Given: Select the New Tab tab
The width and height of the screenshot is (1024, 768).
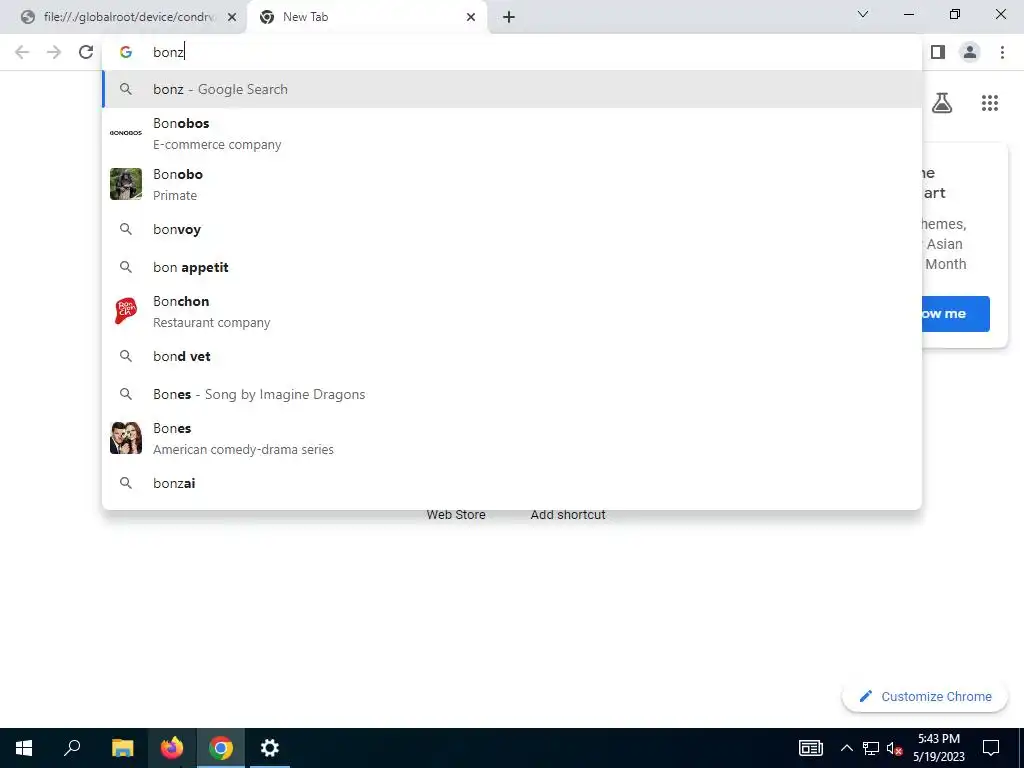Looking at the screenshot, I should (367, 17).
